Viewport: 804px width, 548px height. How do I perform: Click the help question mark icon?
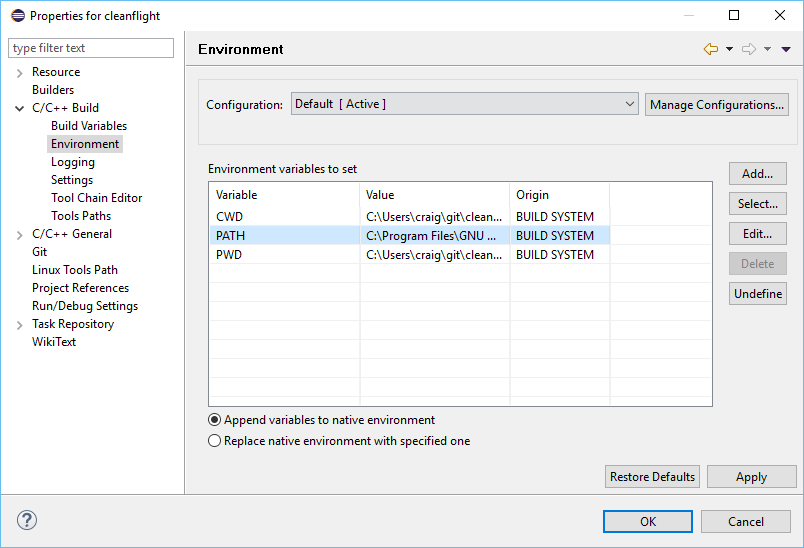click(27, 521)
